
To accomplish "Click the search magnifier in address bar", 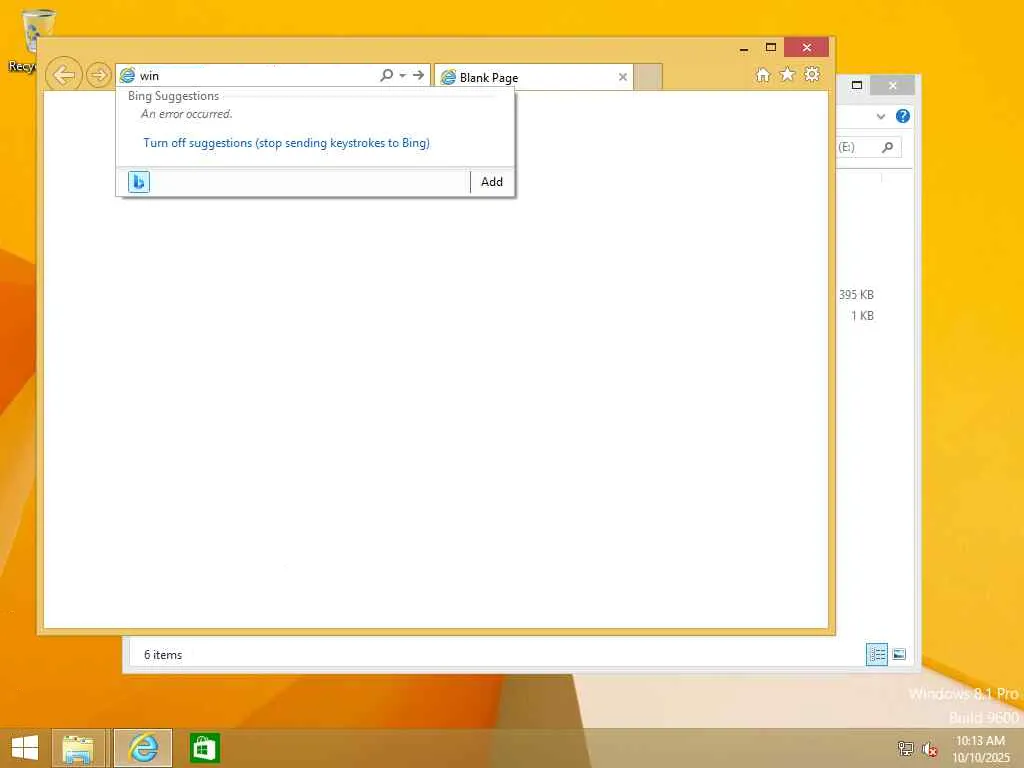I will [387, 75].
